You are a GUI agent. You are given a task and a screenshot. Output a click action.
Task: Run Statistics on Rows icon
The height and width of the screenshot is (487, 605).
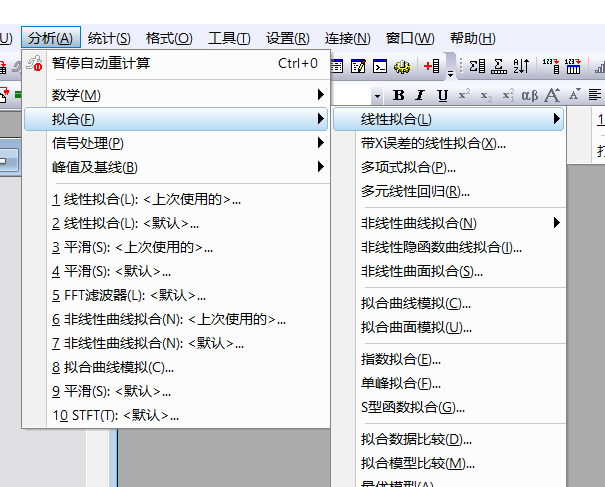coord(499,66)
